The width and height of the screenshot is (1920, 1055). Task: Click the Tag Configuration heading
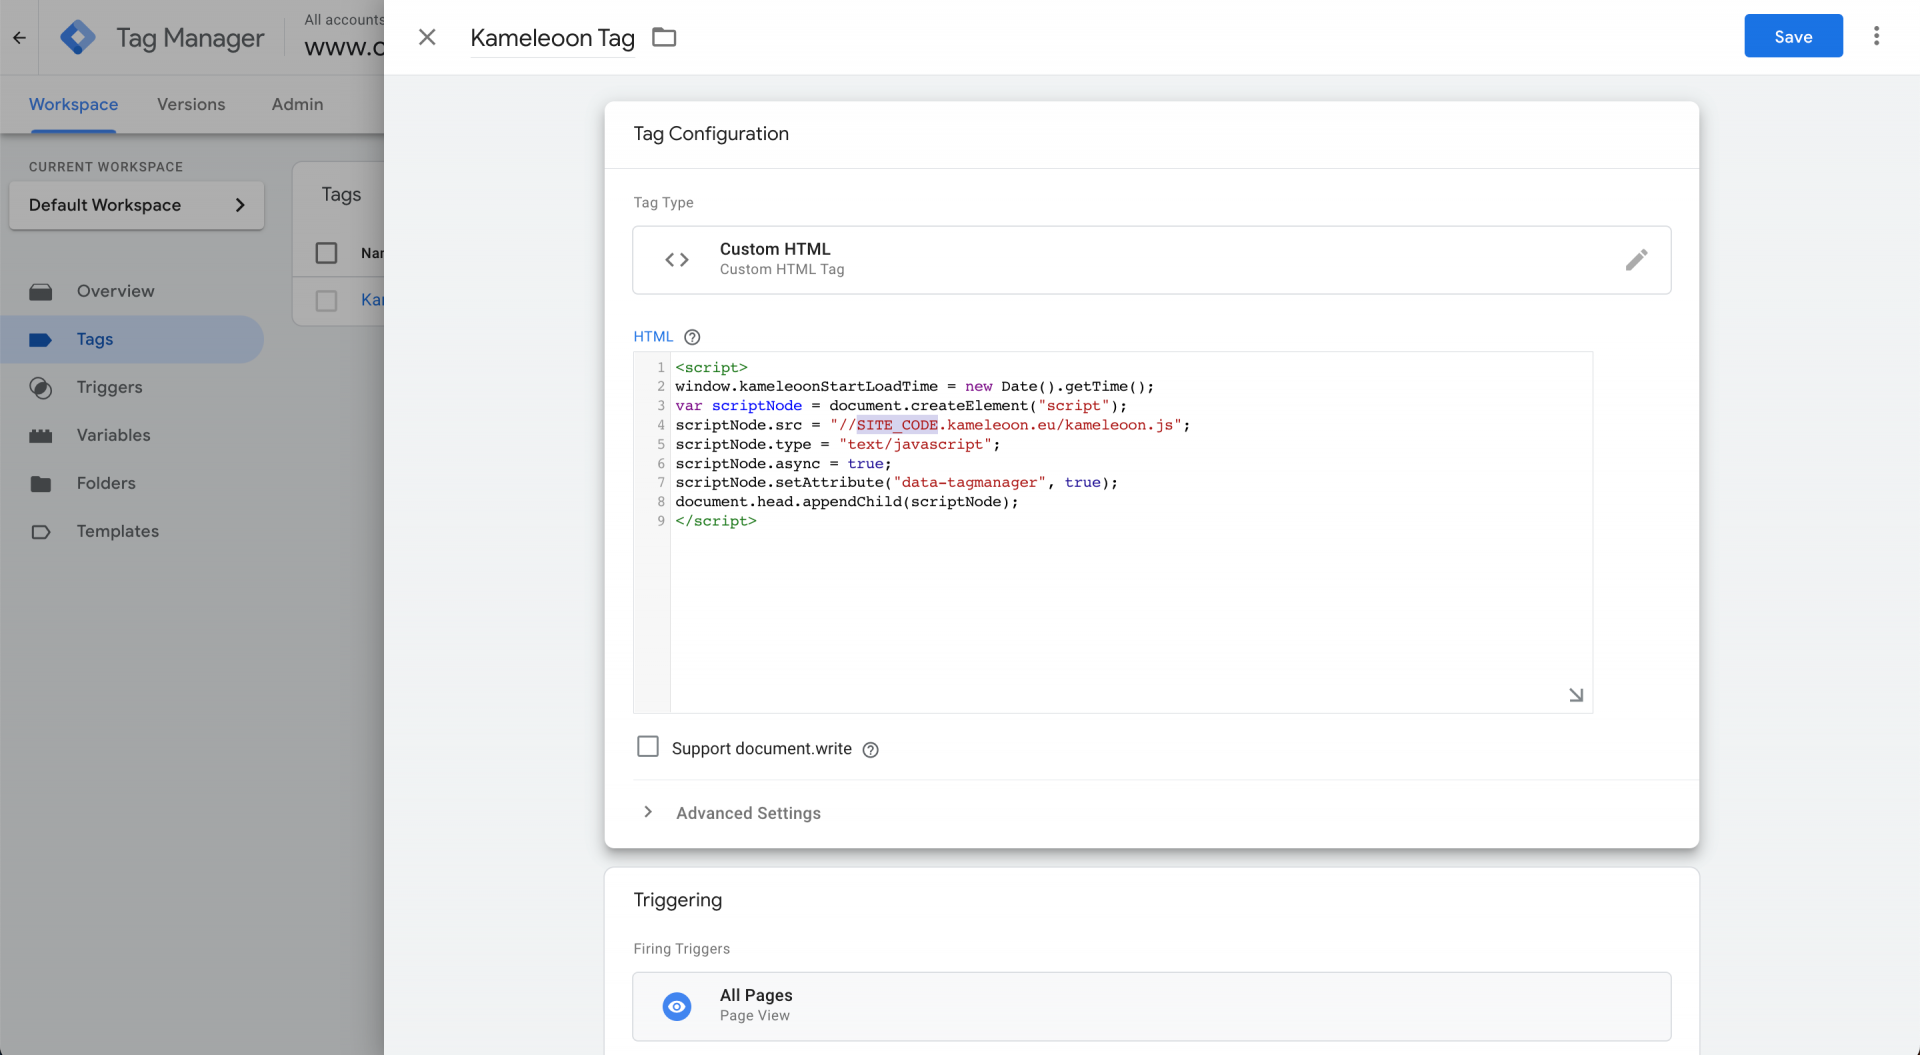pyautogui.click(x=711, y=134)
